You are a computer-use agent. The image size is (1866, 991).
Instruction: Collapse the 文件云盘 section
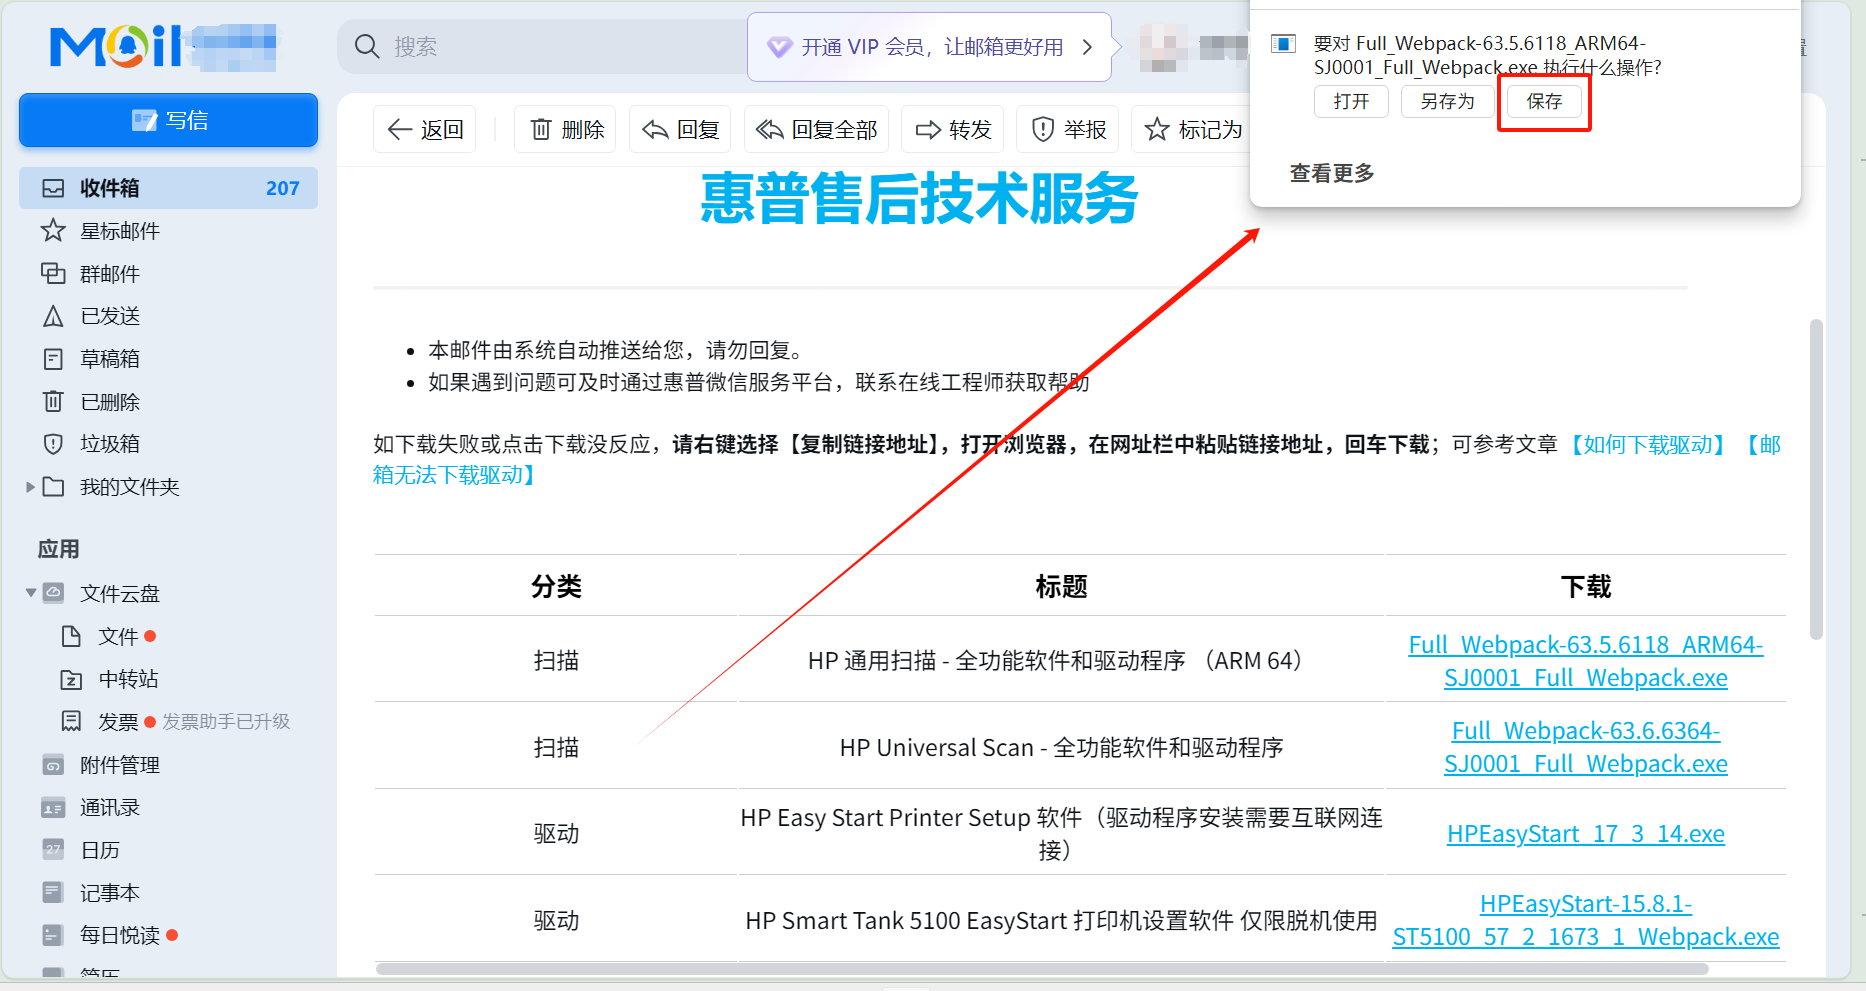31,593
